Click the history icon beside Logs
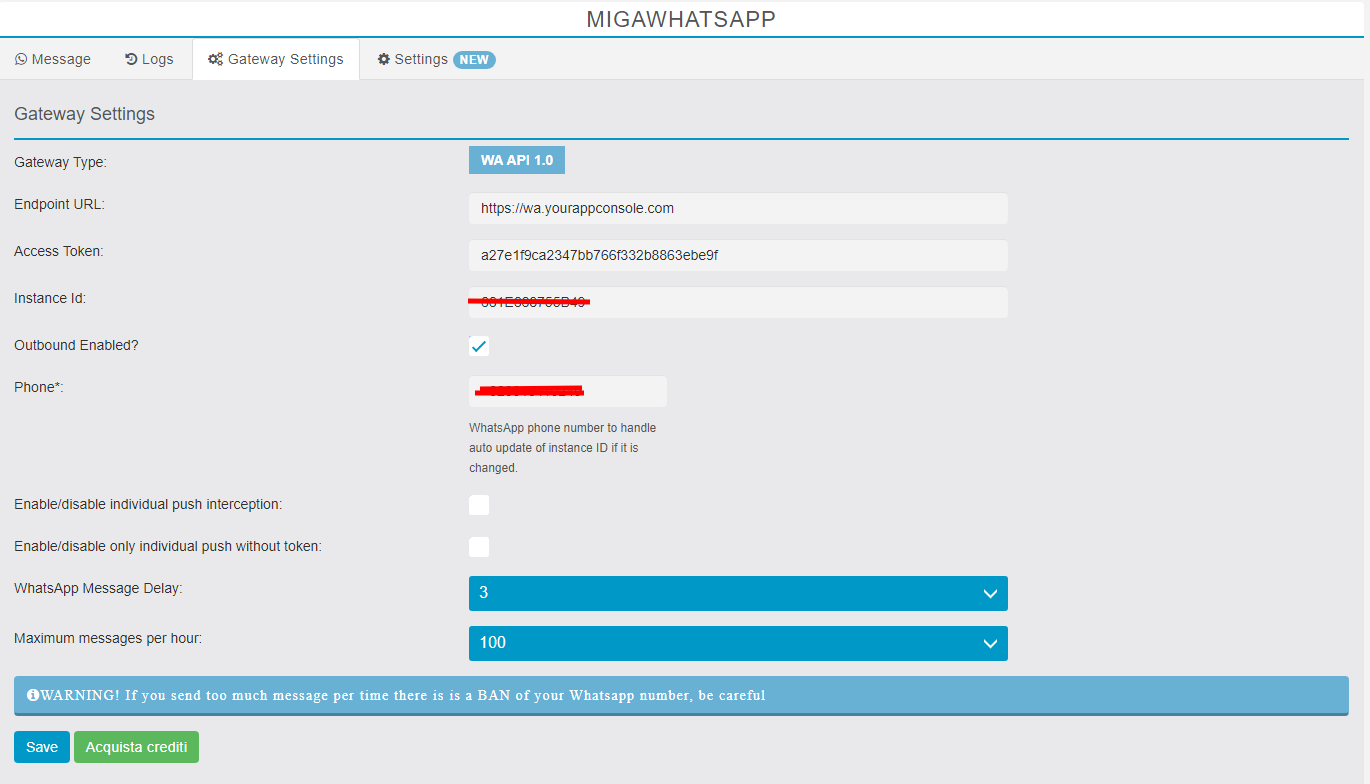Screen dimensions: 1370x784 click(131, 60)
